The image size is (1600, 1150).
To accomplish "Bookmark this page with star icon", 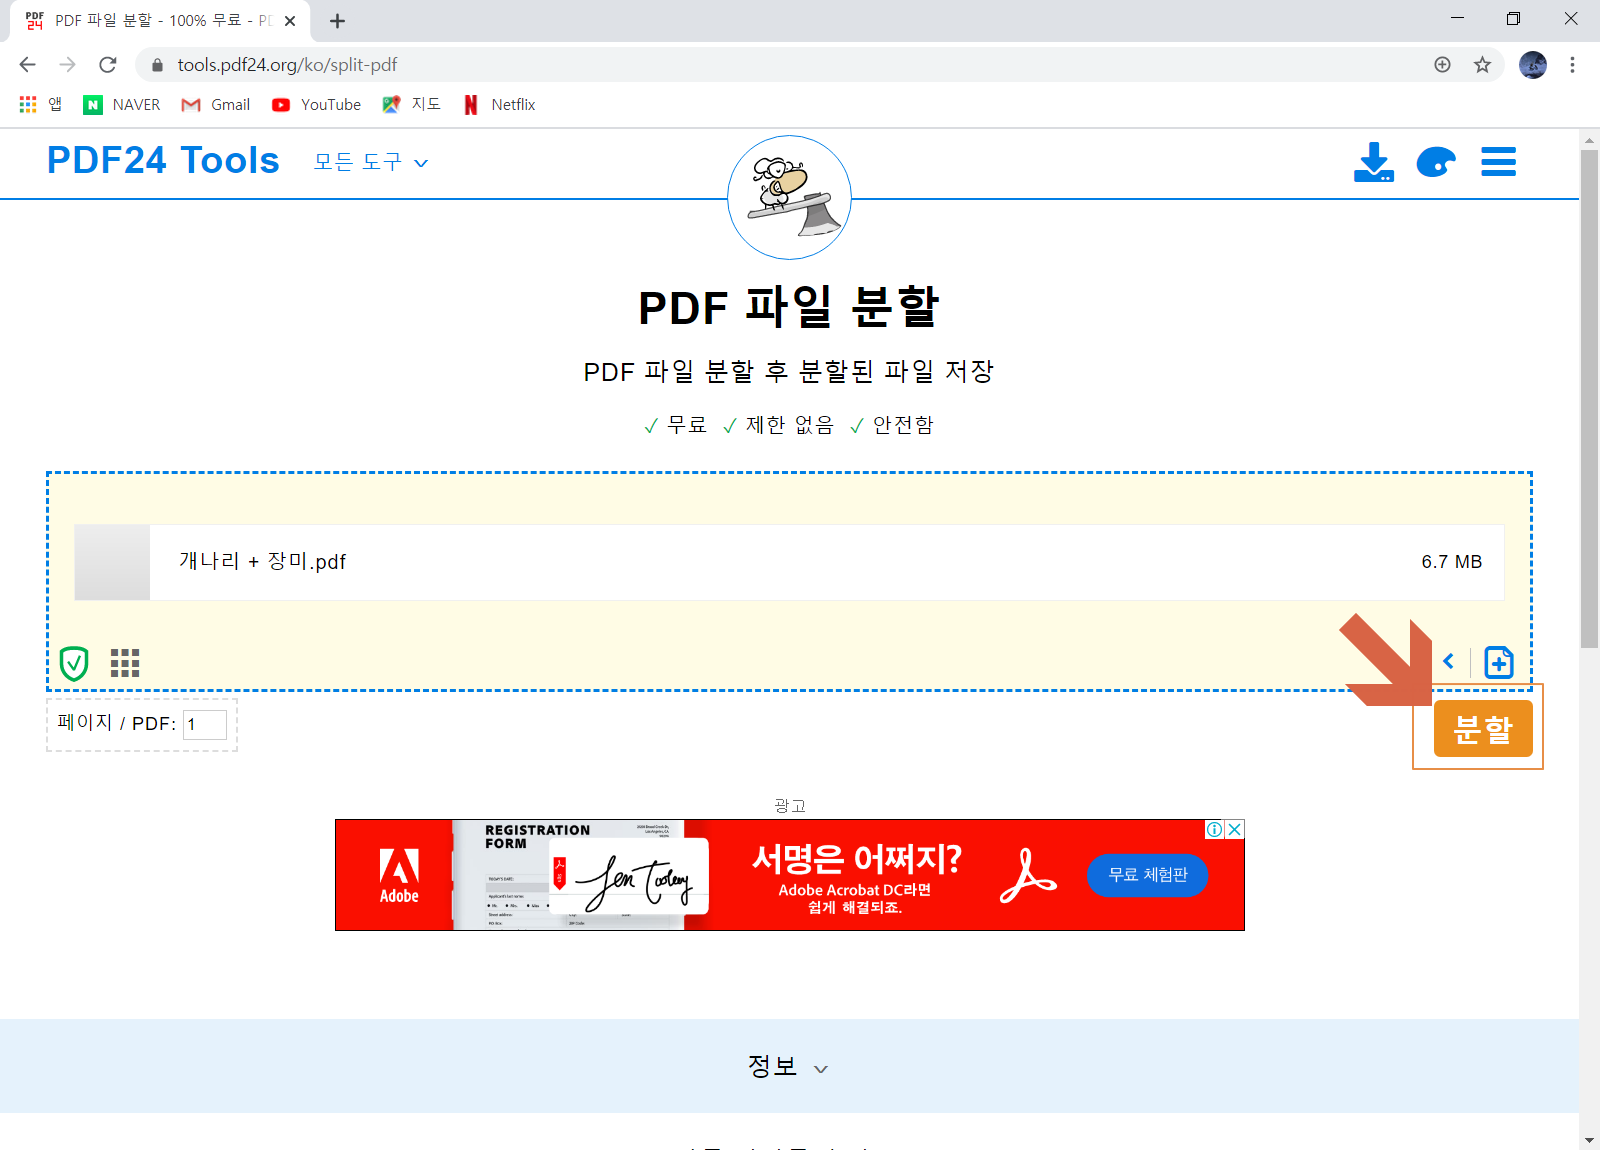I will [x=1482, y=65].
